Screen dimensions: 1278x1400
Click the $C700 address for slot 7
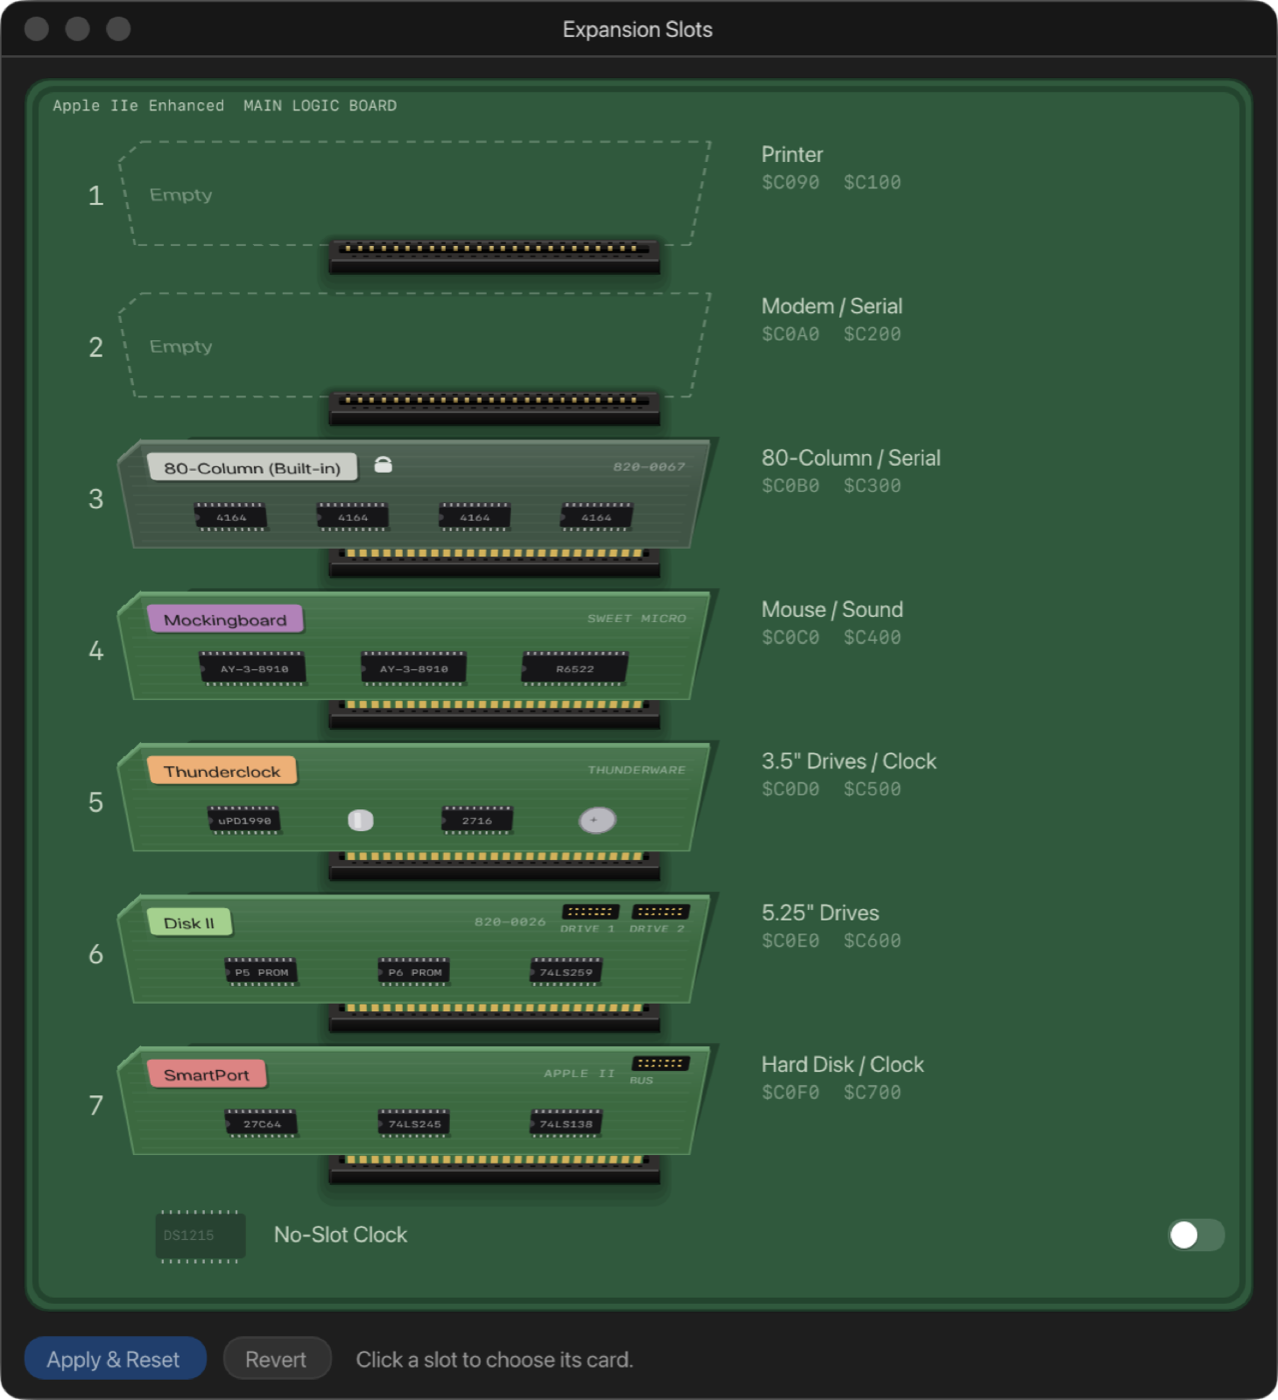click(x=872, y=1092)
